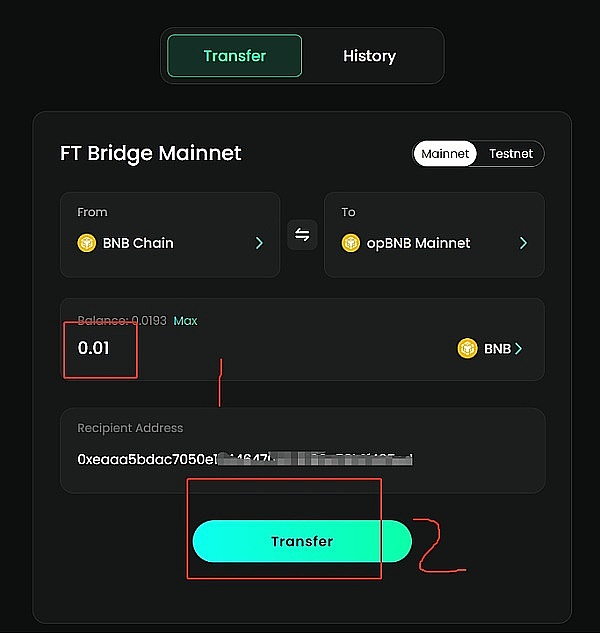Click the opBNB Mainnet coin icon under To
This screenshot has width=600, height=635.
tap(351, 243)
